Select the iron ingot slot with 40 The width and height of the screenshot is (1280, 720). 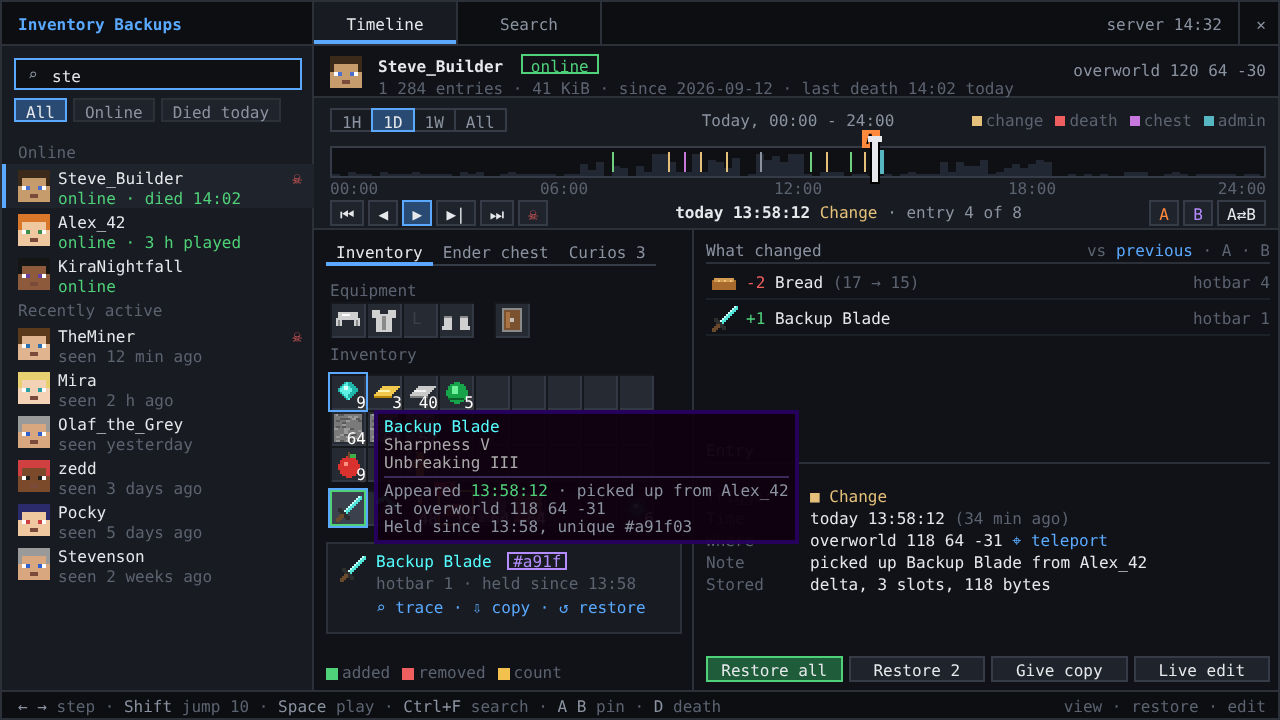tap(422, 393)
